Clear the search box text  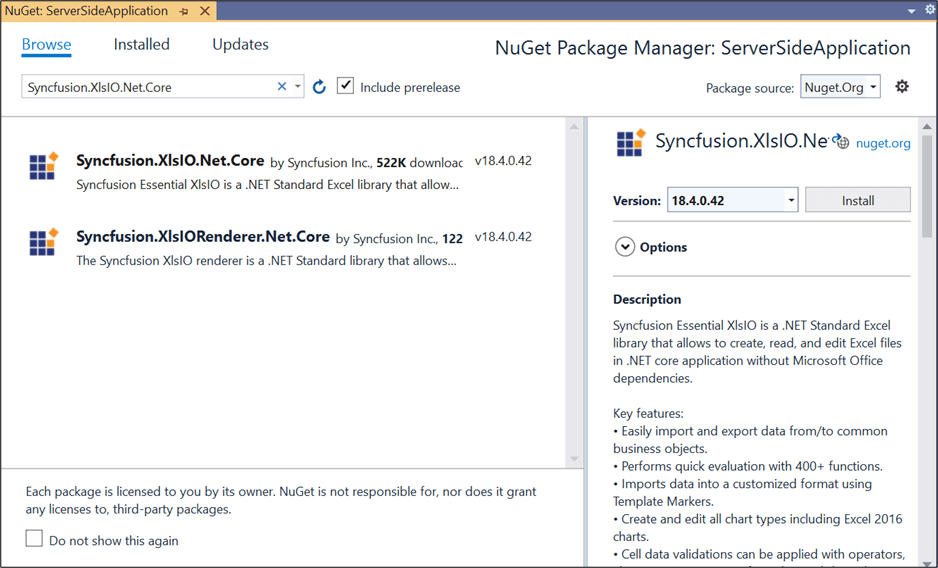(x=282, y=87)
